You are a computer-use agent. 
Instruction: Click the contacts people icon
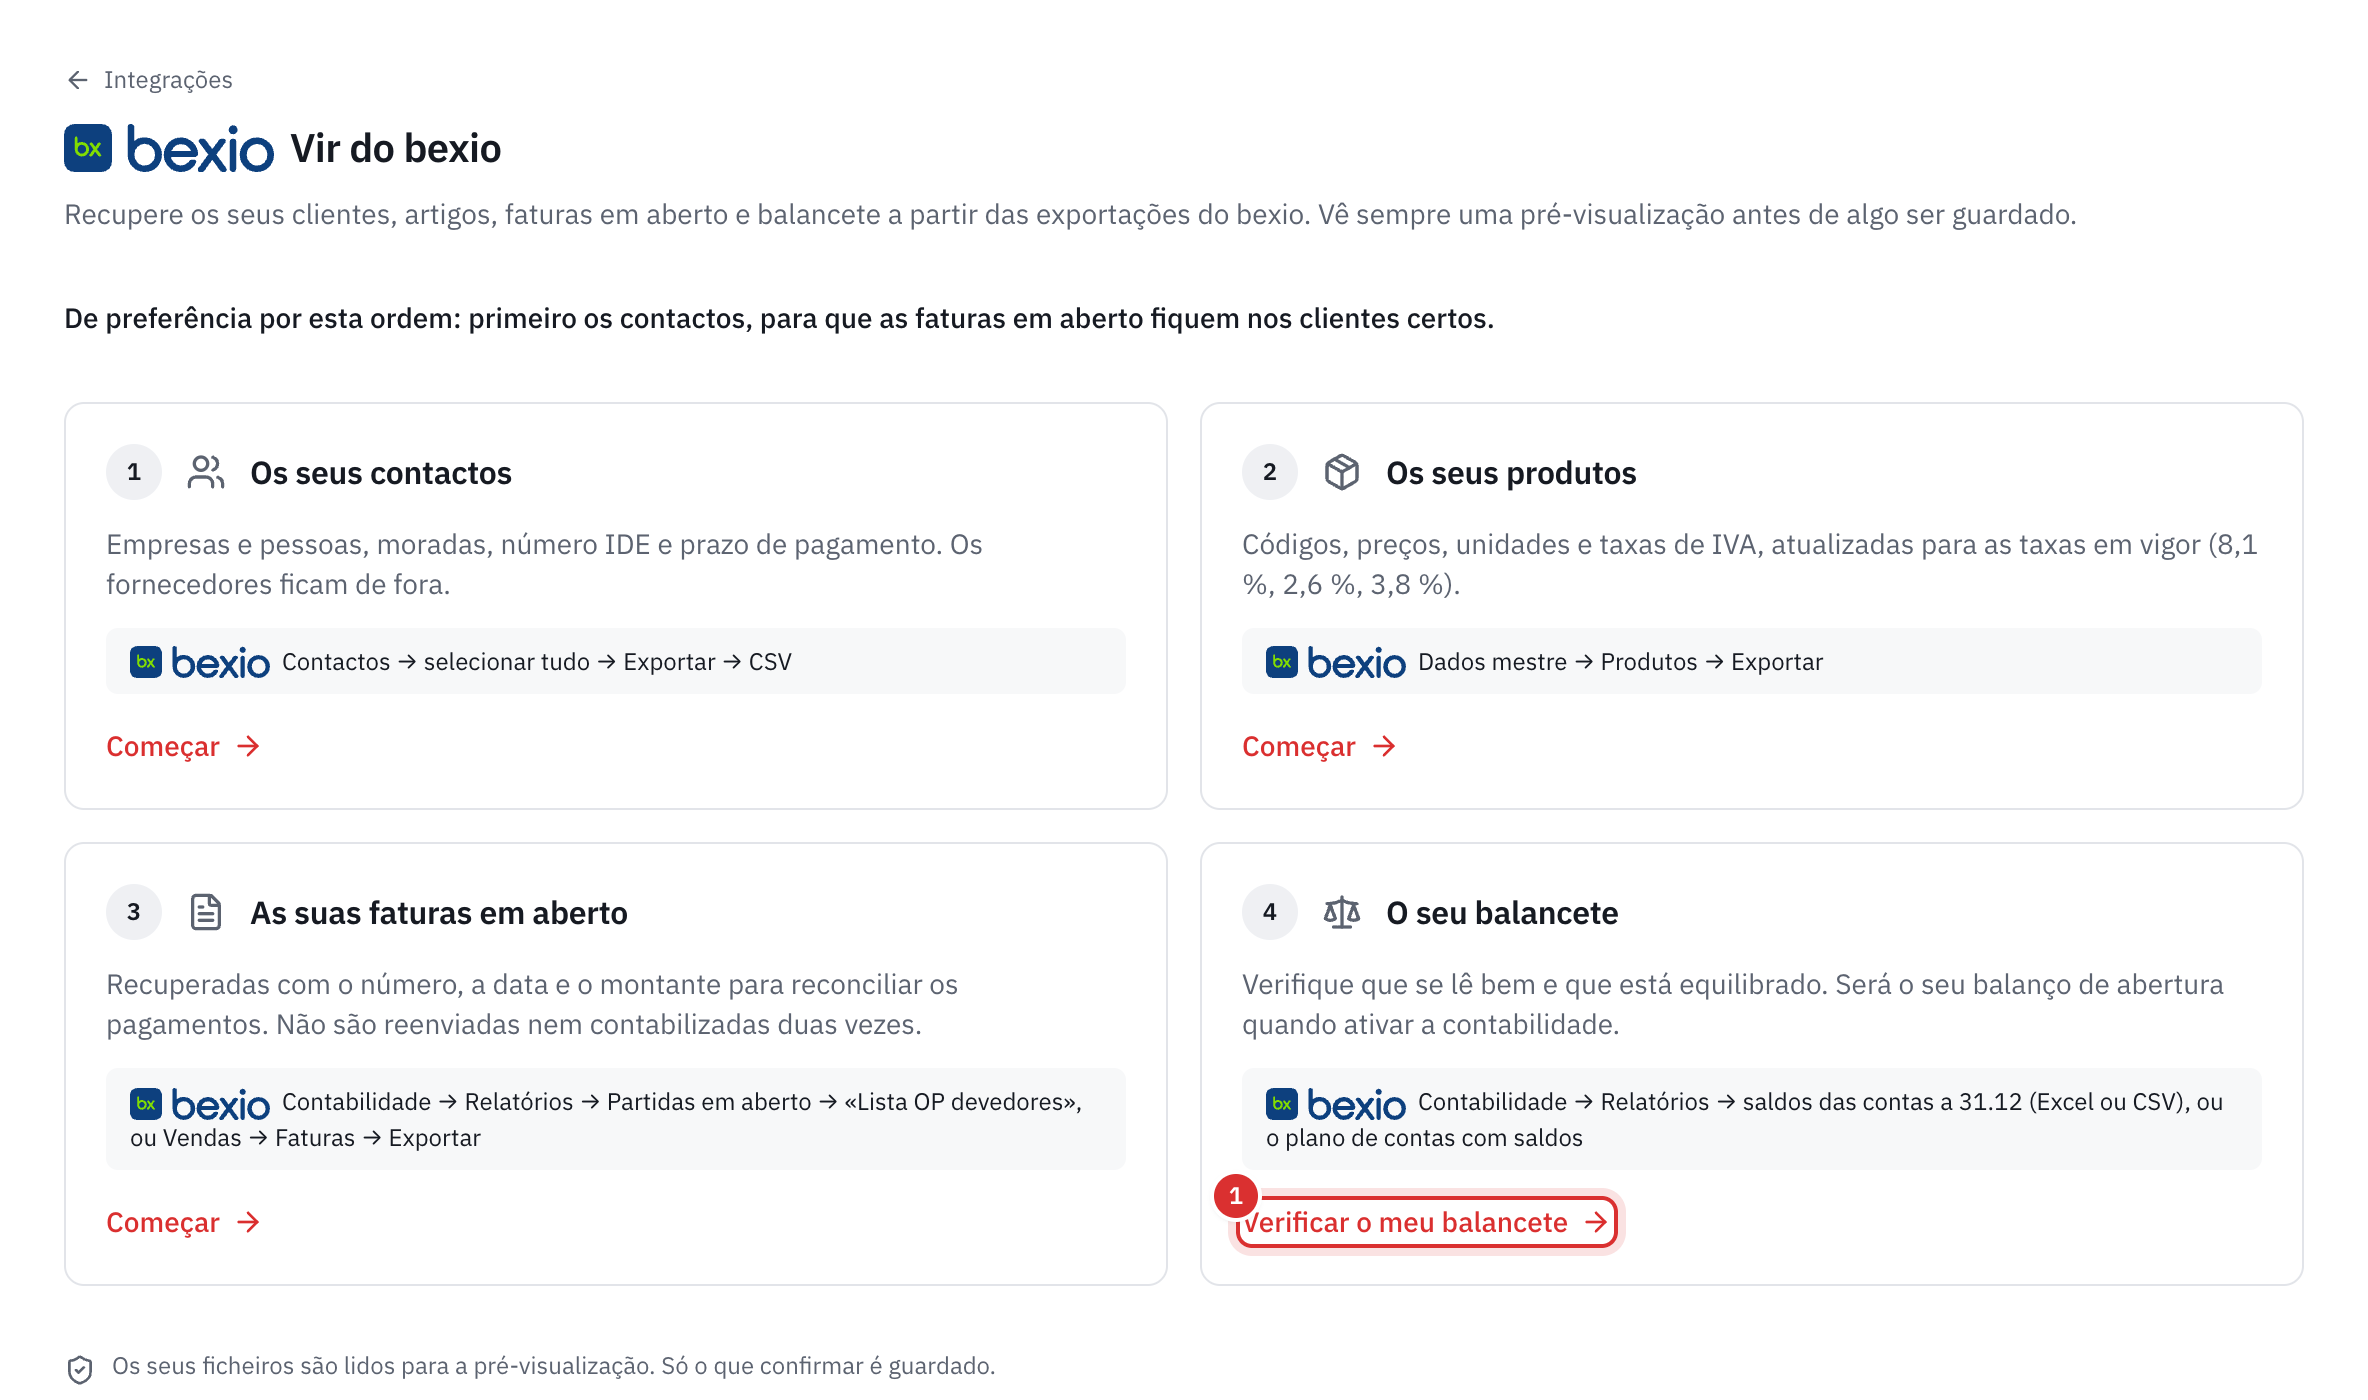coord(206,473)
